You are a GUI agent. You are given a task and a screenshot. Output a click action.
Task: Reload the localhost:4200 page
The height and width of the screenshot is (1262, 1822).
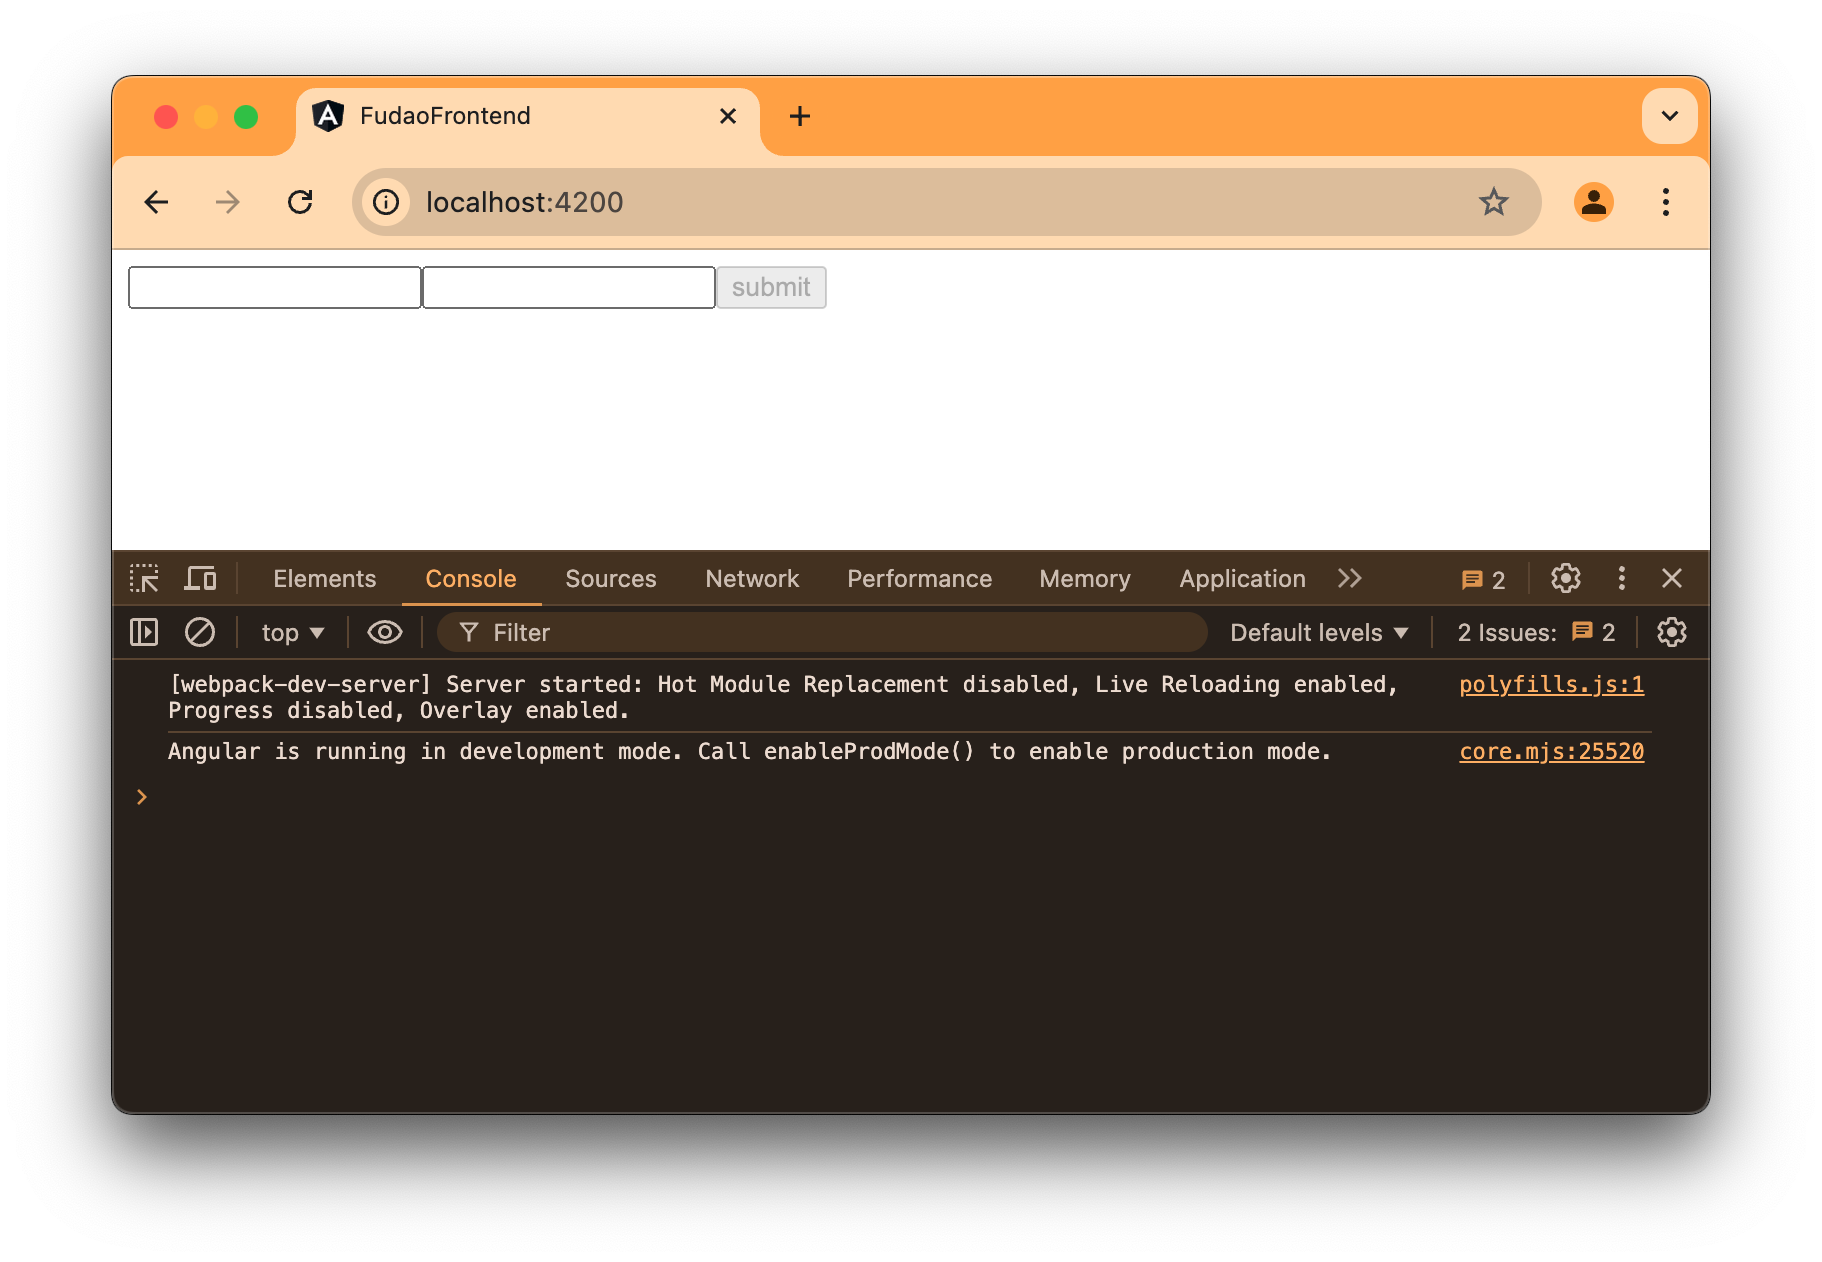[300, 202]
